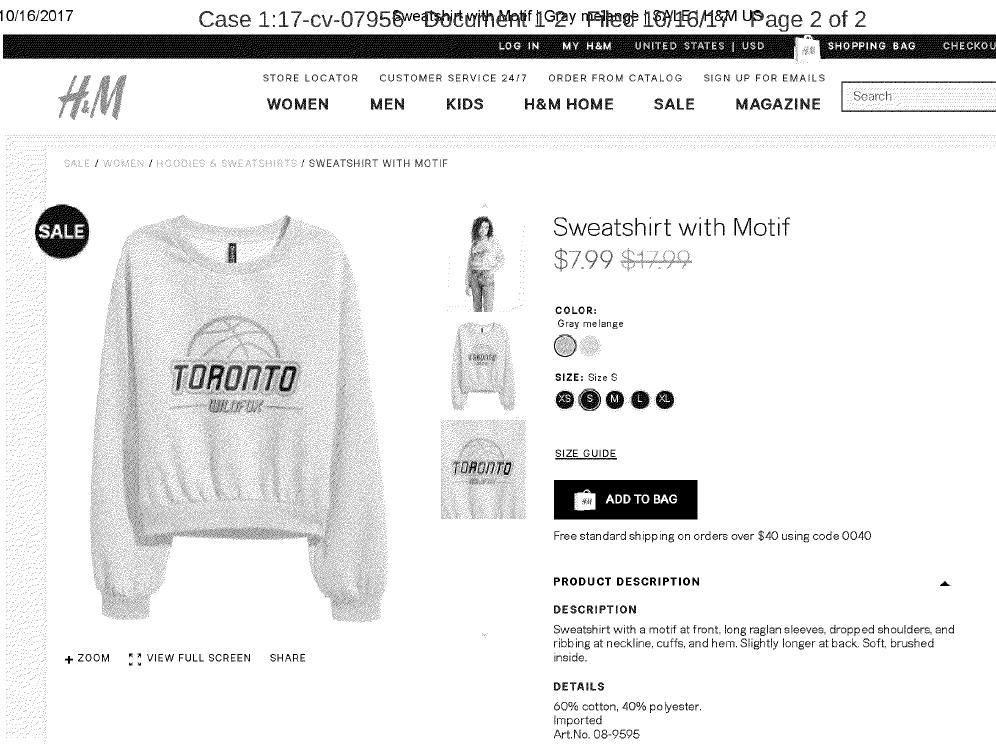996x744 pixels.
Task: Collapse the Product Description section arrow
Action: tap(945, 583)
